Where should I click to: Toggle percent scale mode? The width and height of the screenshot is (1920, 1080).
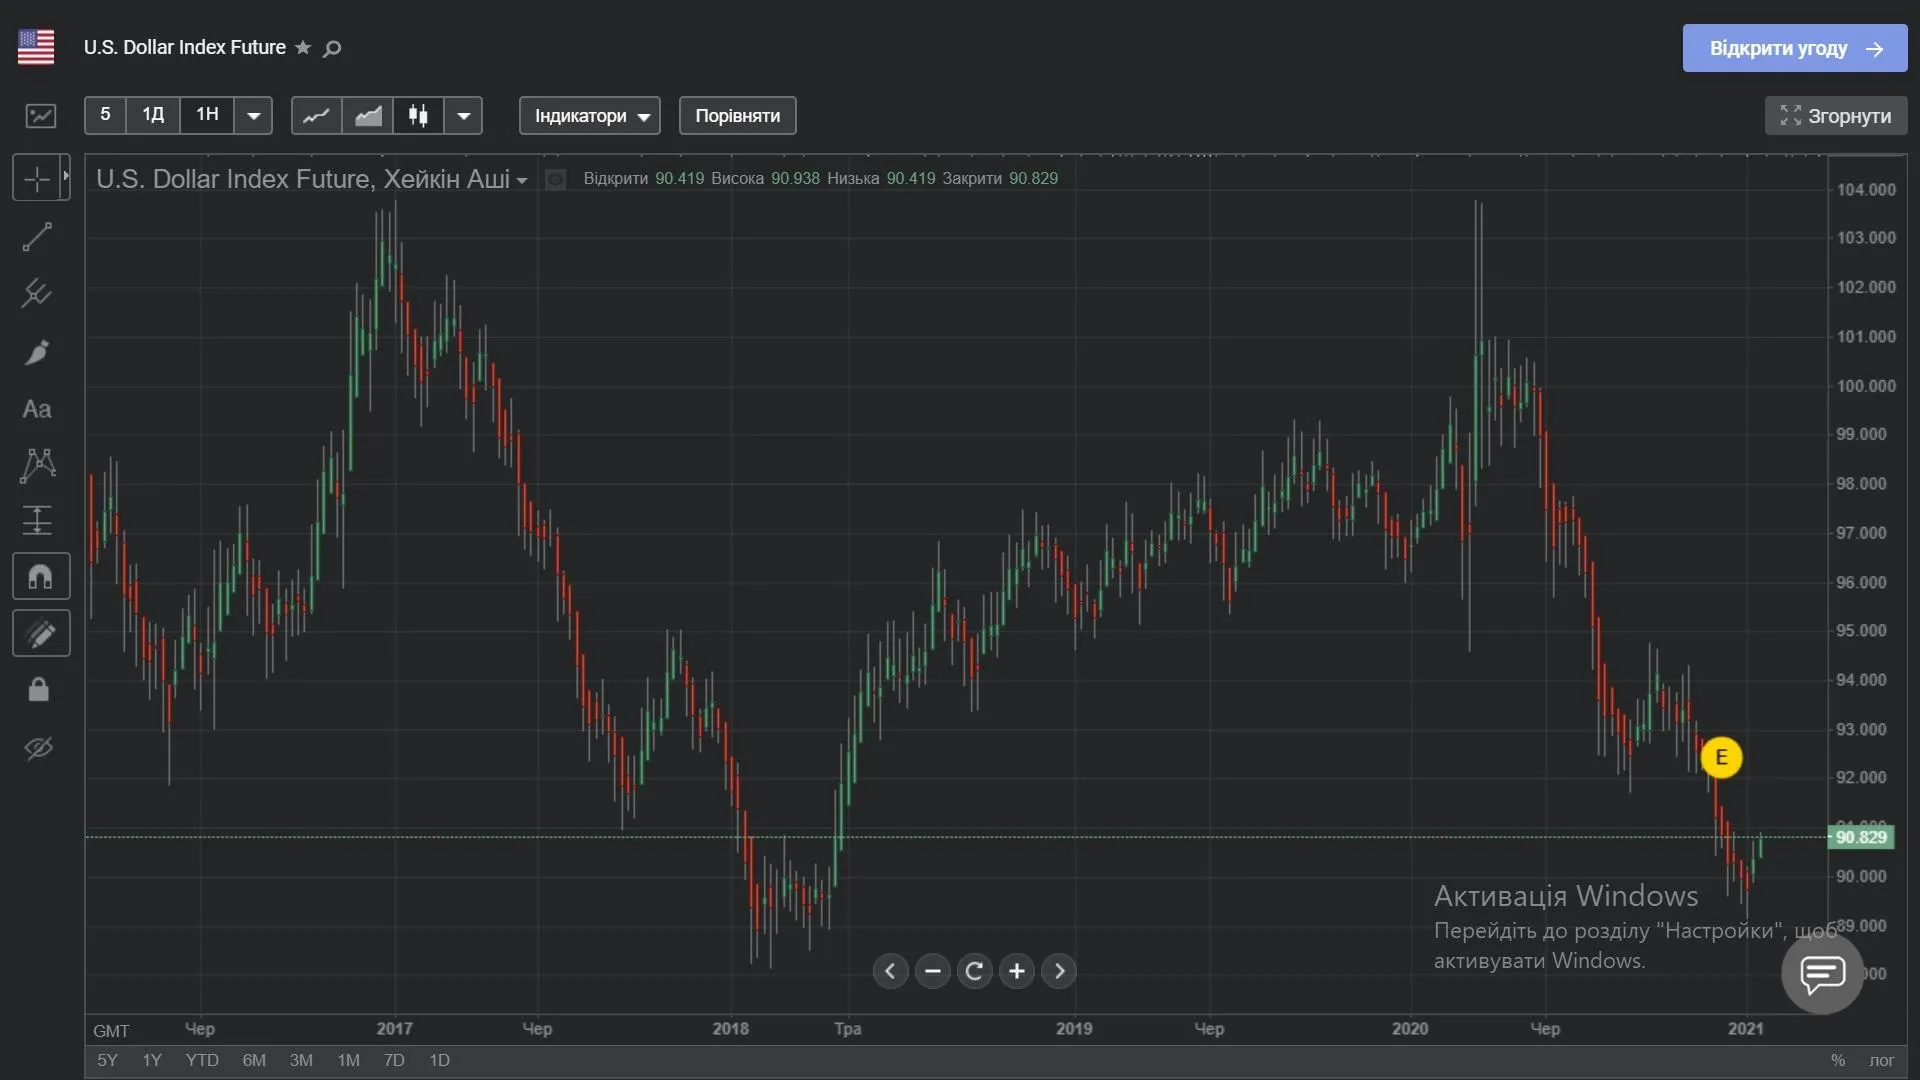click(x=1838, y=1060)
